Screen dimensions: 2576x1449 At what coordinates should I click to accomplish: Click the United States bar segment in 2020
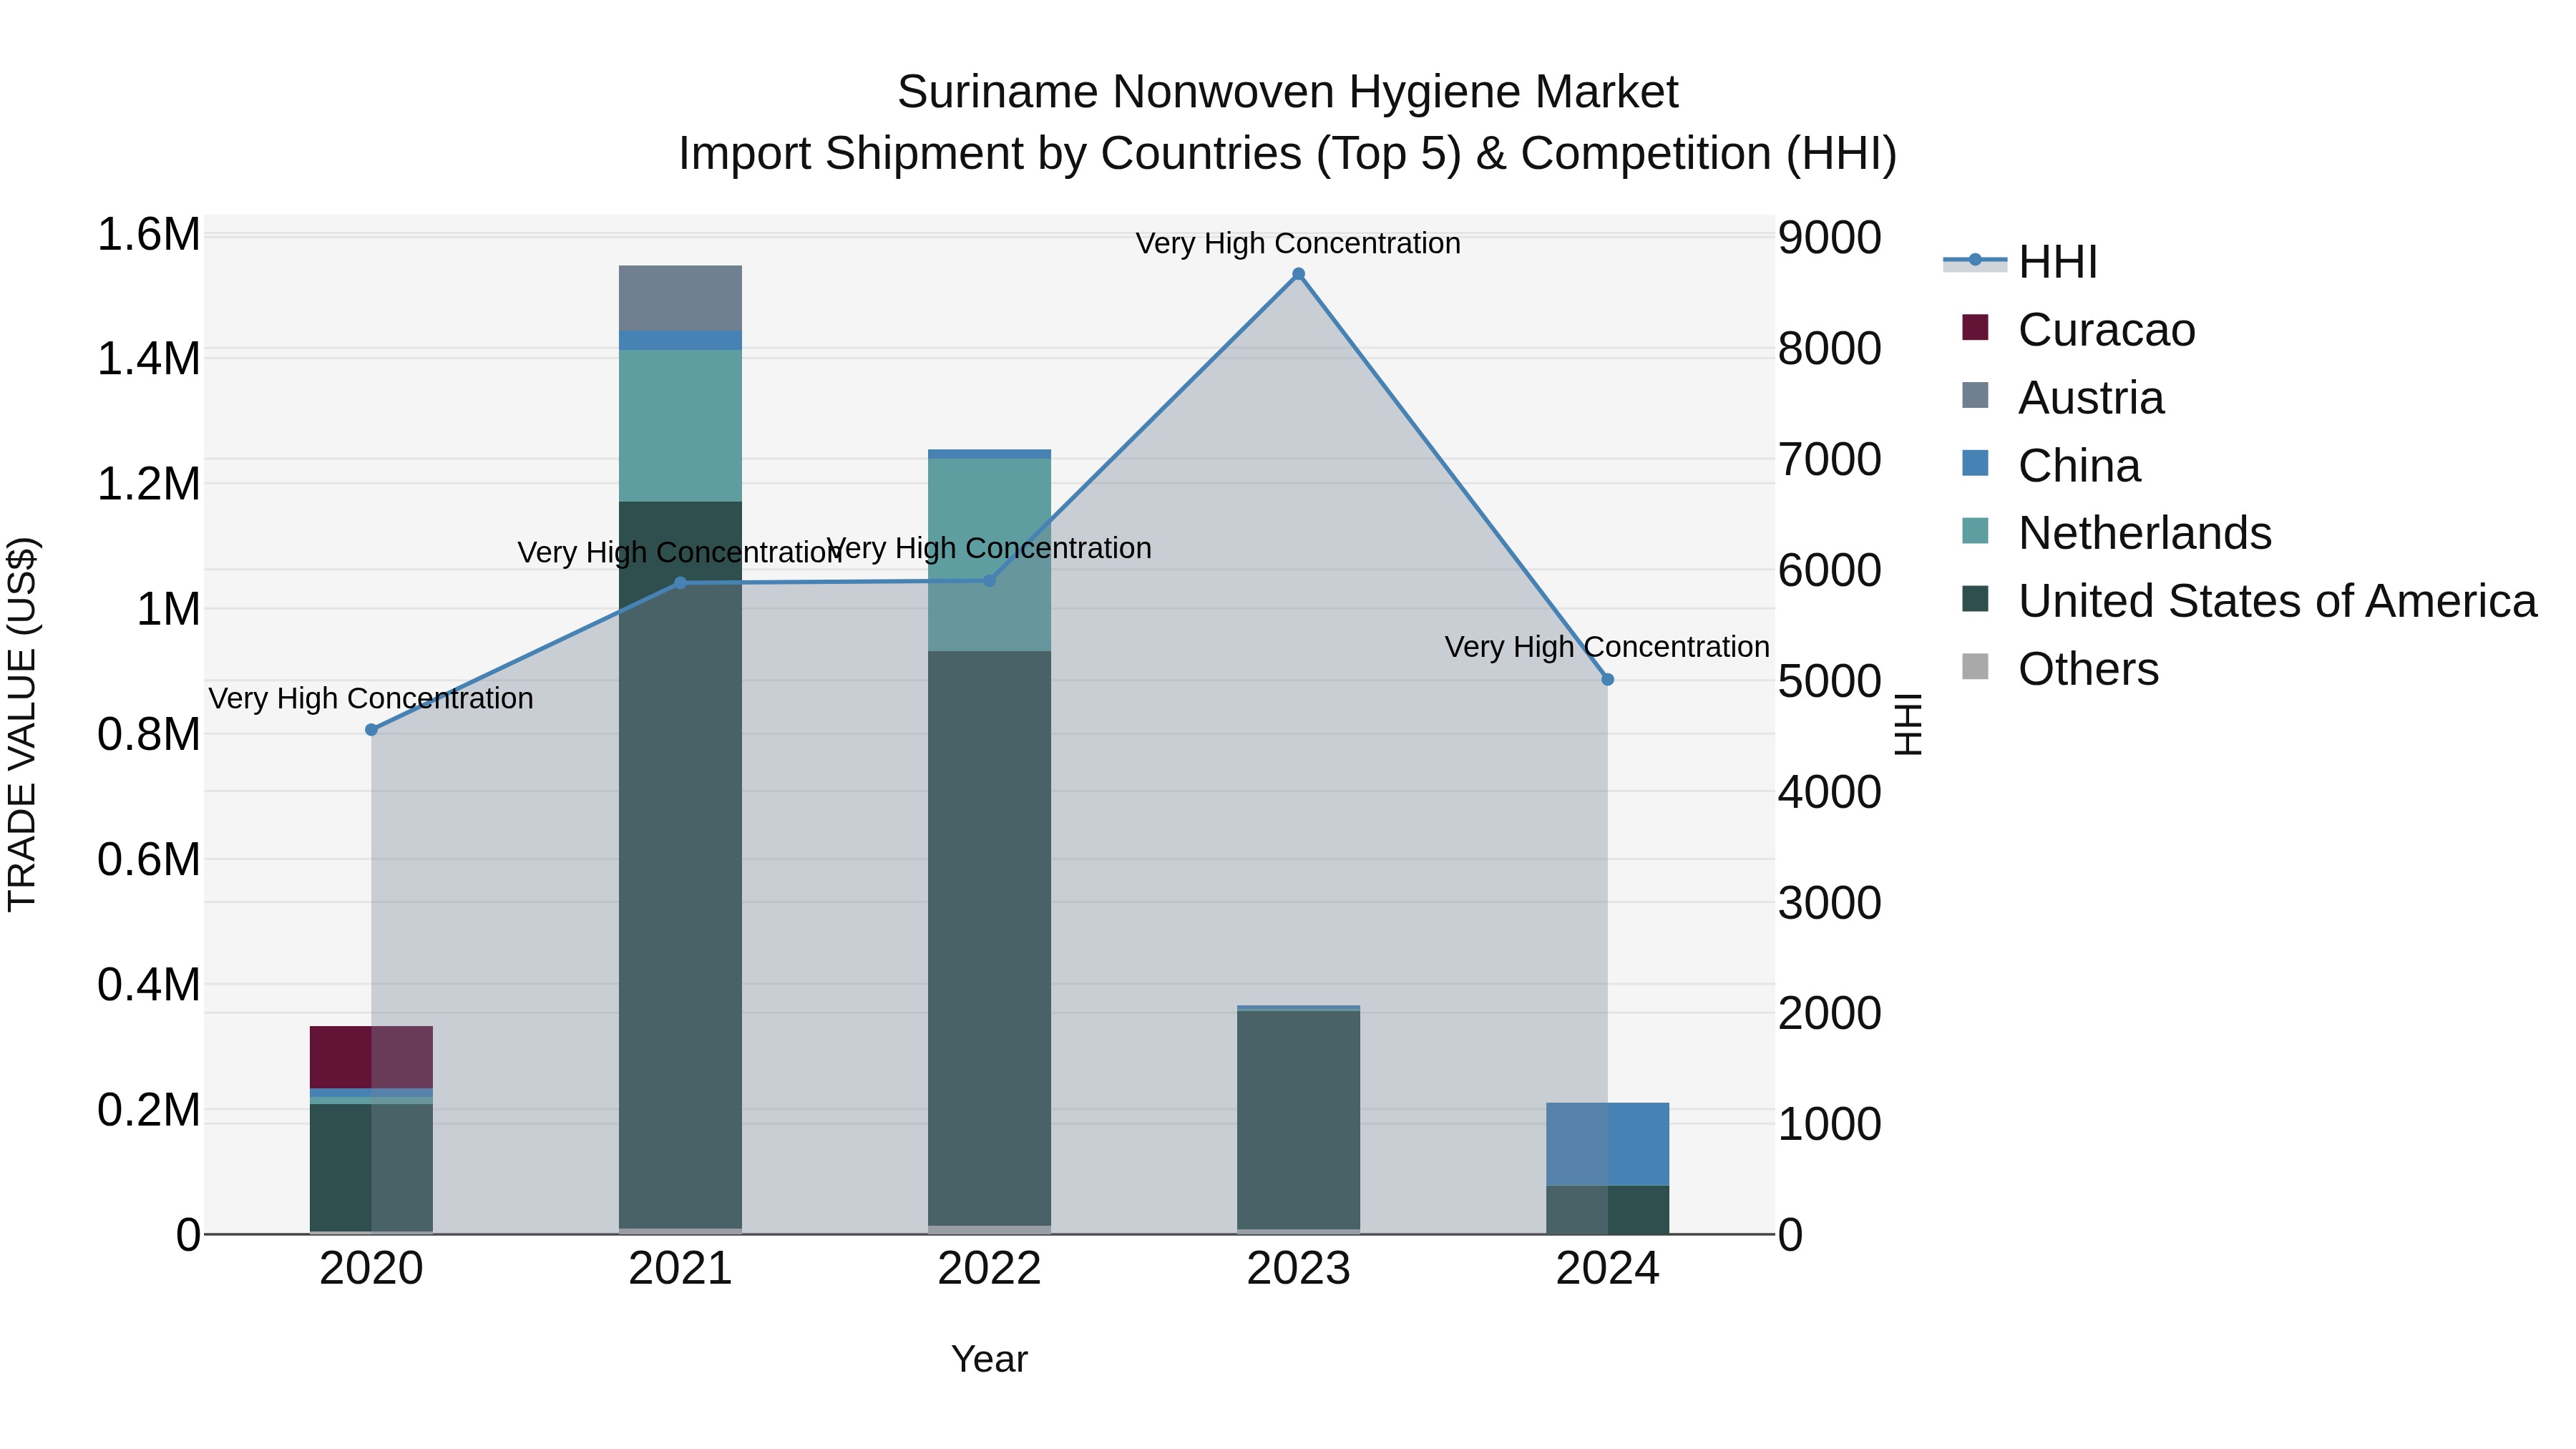[x=371, y=1168]
